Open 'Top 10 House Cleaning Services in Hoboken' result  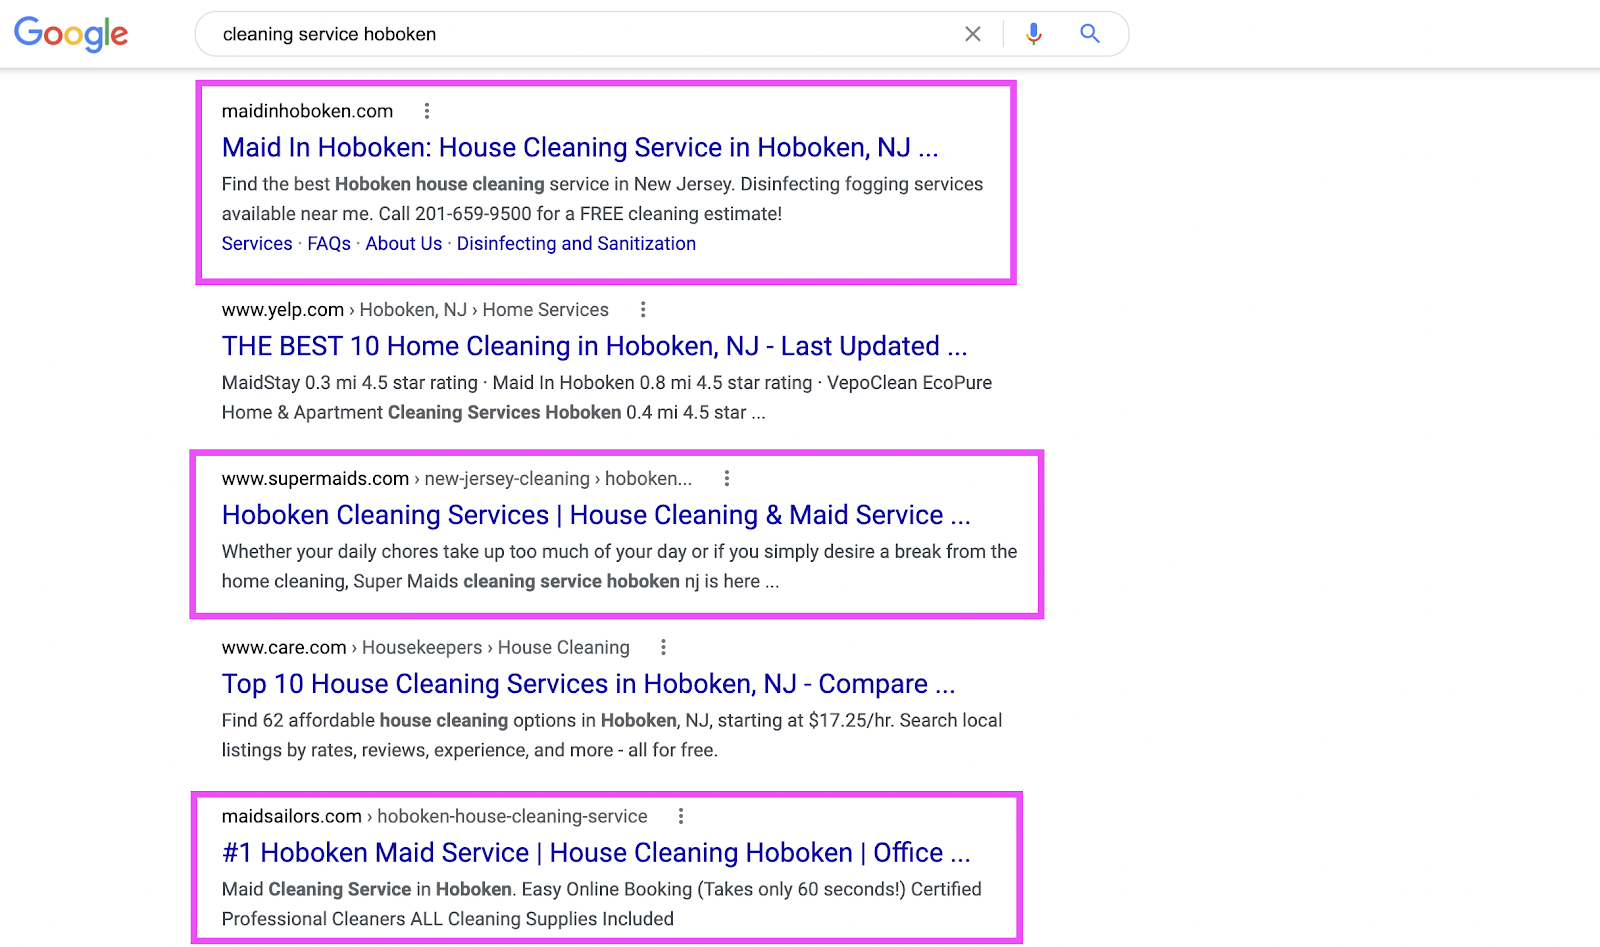pos(589,685)
